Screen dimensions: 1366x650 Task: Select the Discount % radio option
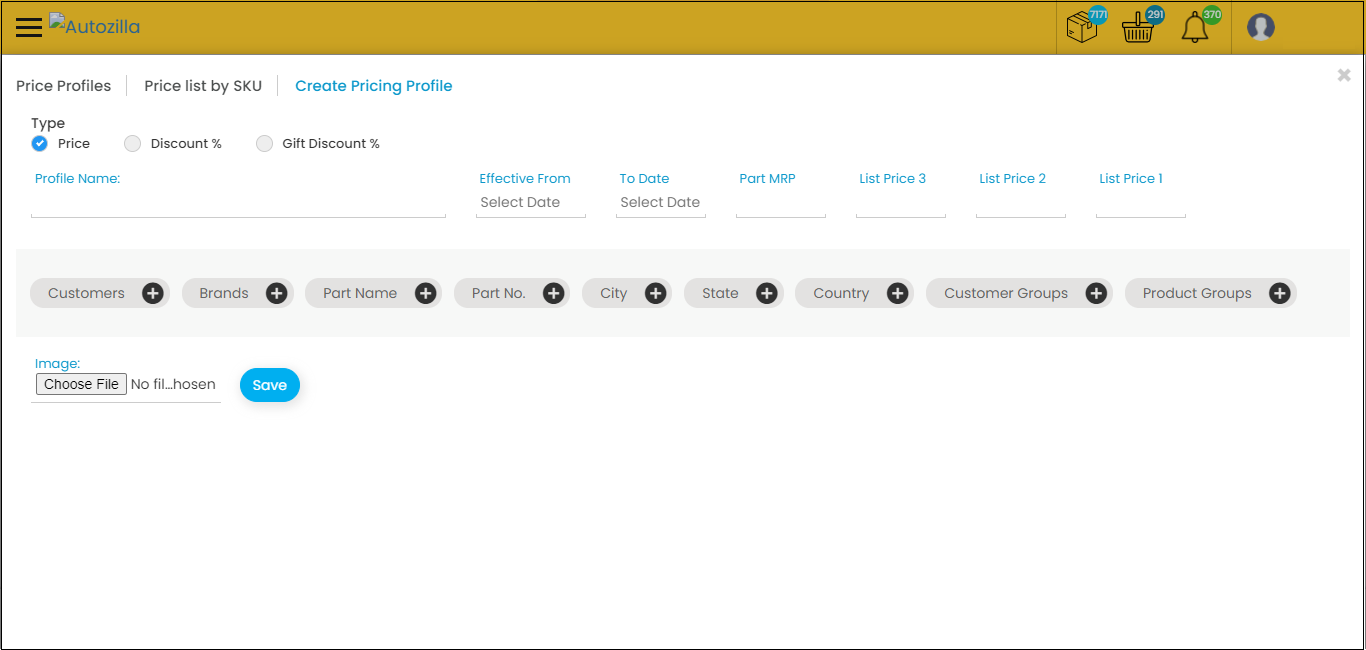pyautogui.click(x=133, y=144)
